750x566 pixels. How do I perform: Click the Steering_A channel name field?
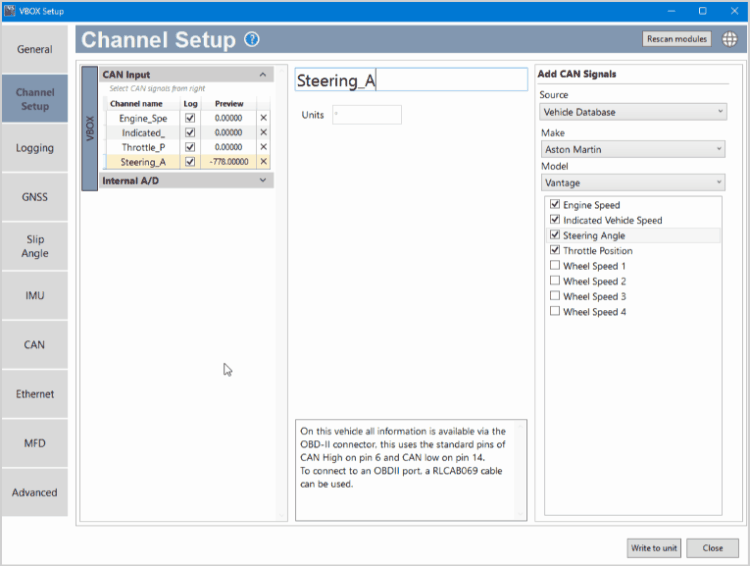click(411, 80)
